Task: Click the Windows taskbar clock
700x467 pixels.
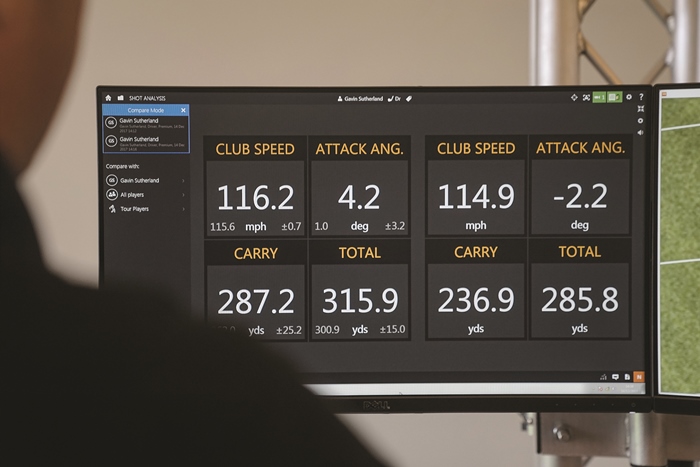Action: click(x=630, y=389)
